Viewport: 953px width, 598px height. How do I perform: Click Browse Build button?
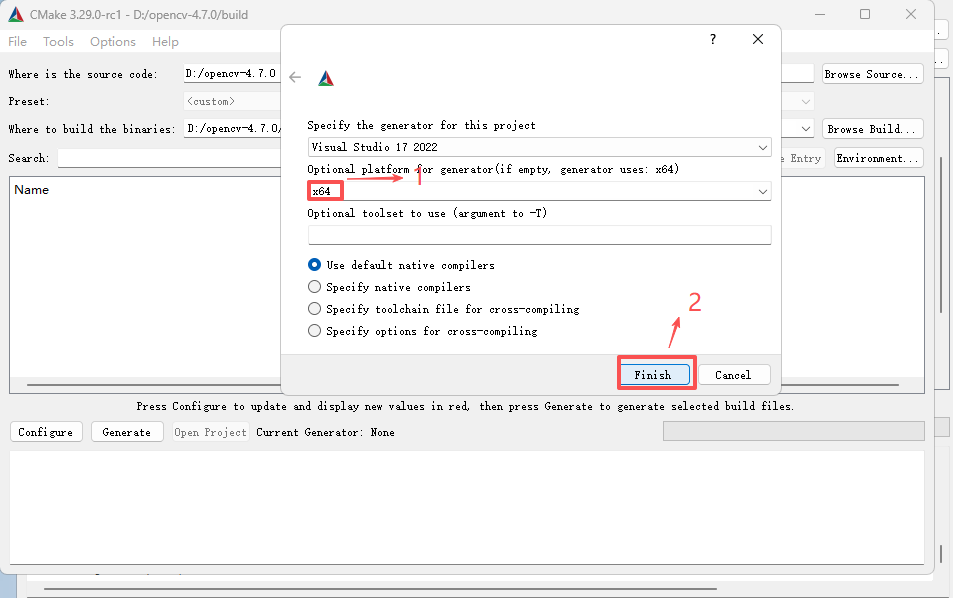pyautogui.click(x=873, y=129)
